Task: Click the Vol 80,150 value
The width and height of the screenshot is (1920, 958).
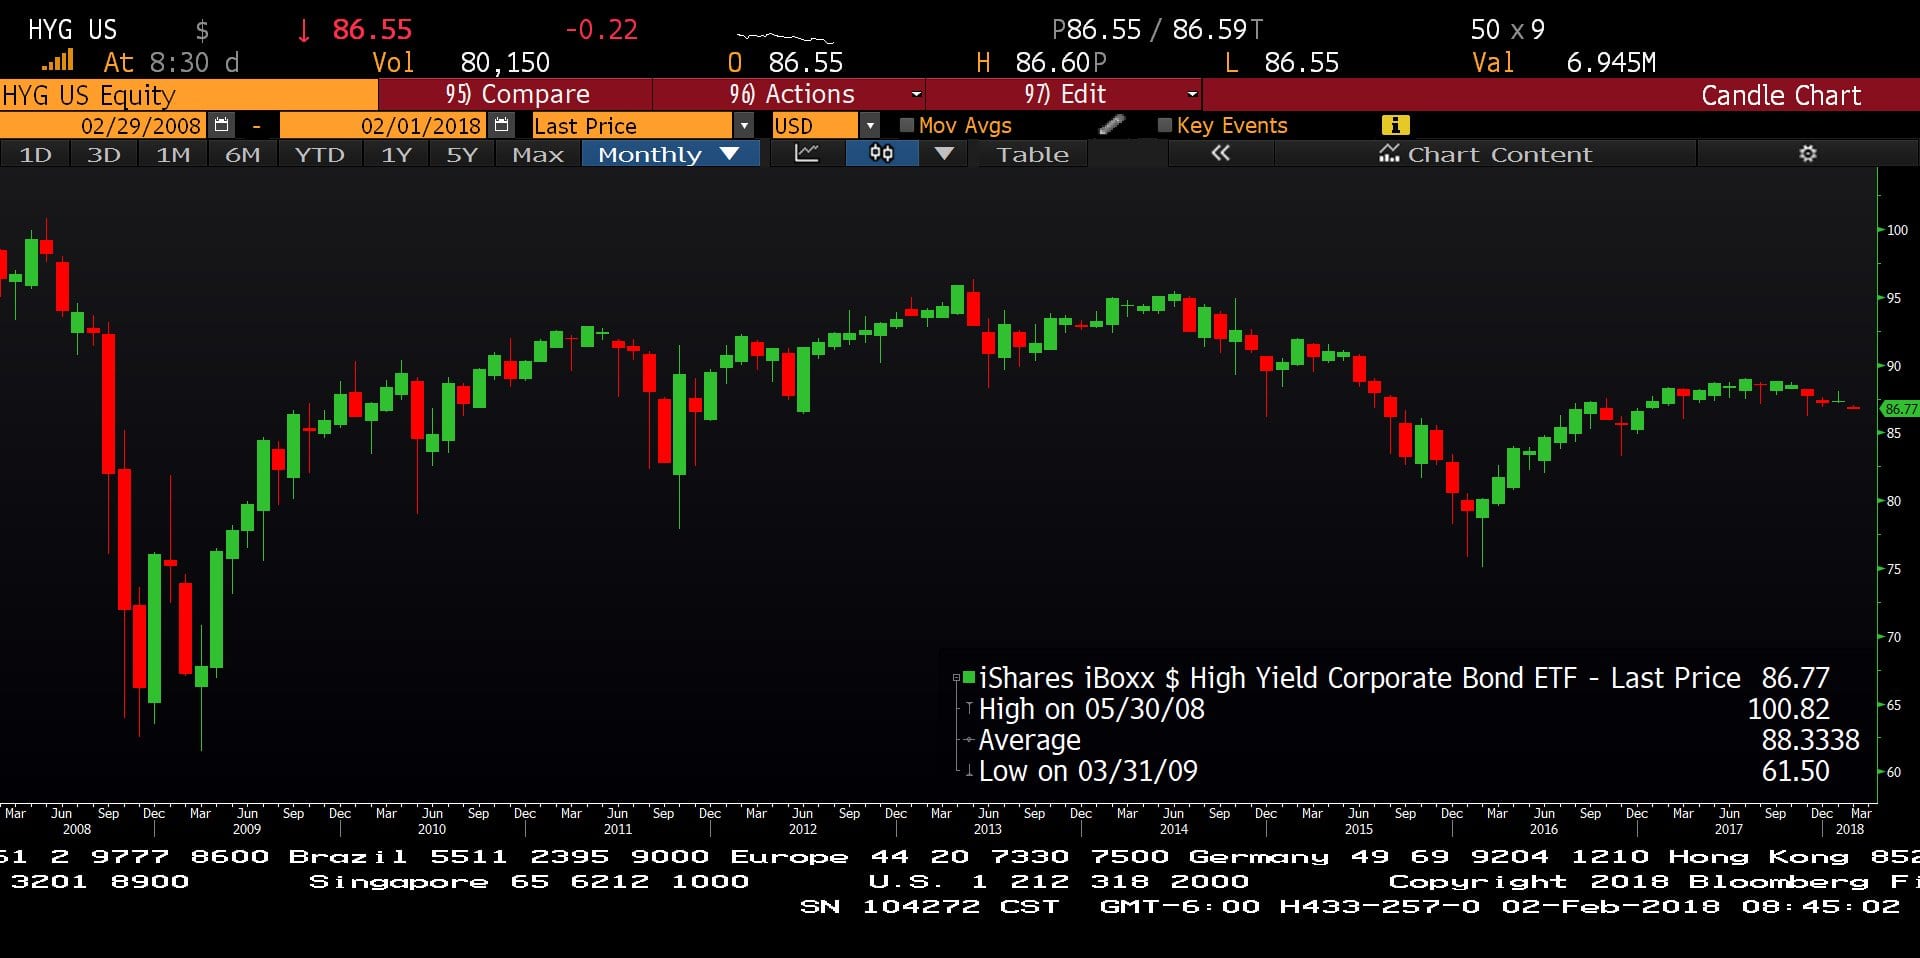Action: pyautogui.click(x=505, y=62)
